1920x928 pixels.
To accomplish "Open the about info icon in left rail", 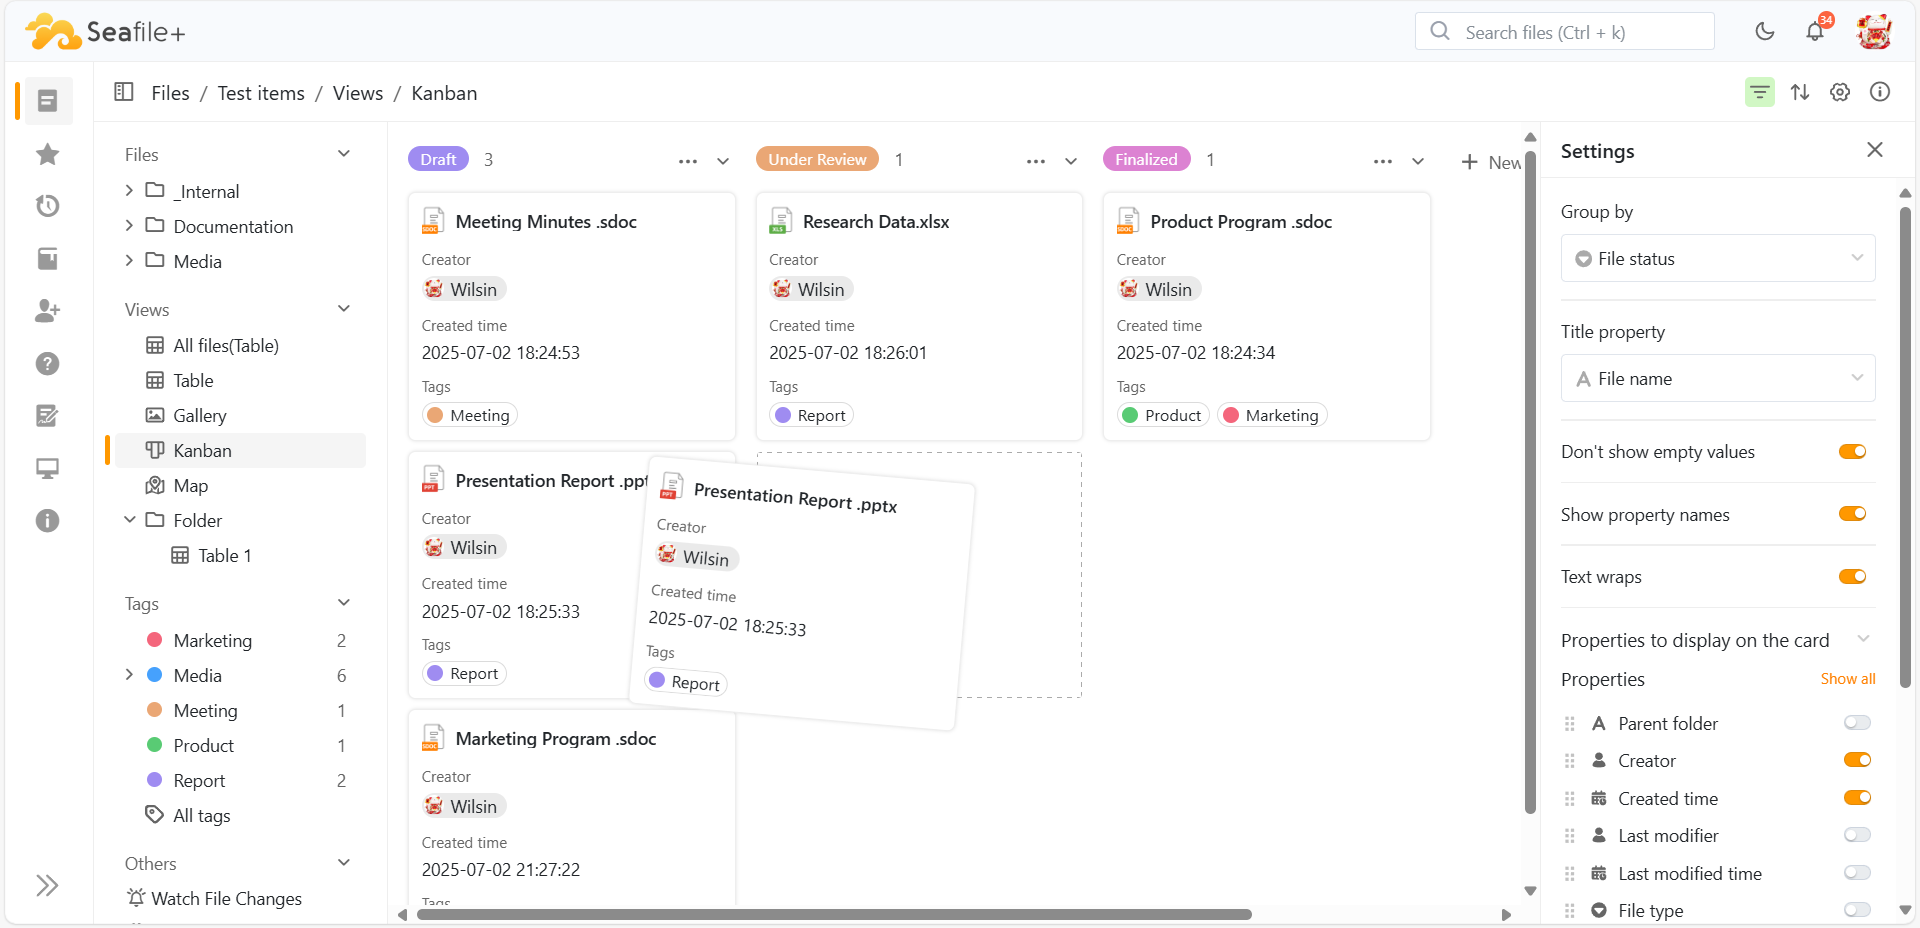I will [47, 521].
